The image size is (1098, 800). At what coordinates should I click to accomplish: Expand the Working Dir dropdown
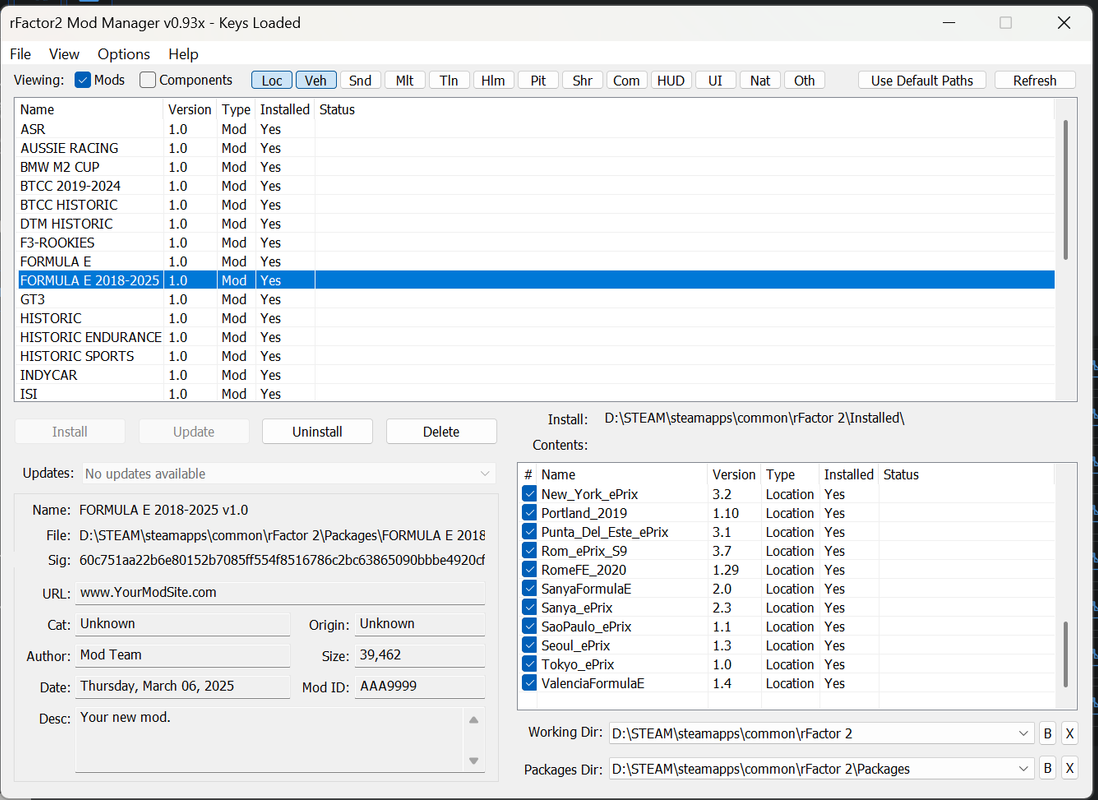point(1024,733)
